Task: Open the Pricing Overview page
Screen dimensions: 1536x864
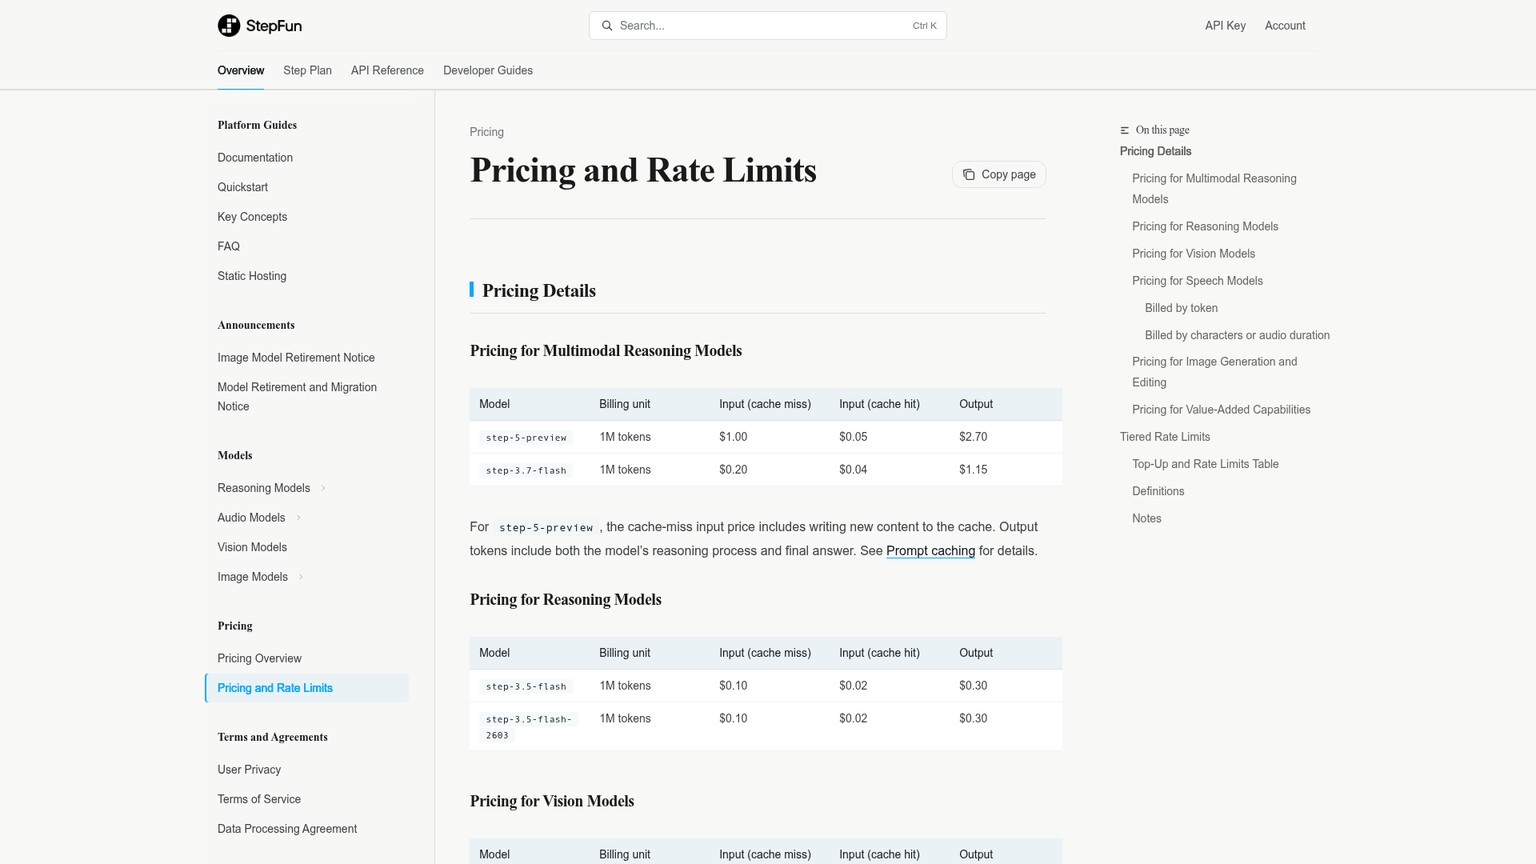Action: [x=260, y=659]
